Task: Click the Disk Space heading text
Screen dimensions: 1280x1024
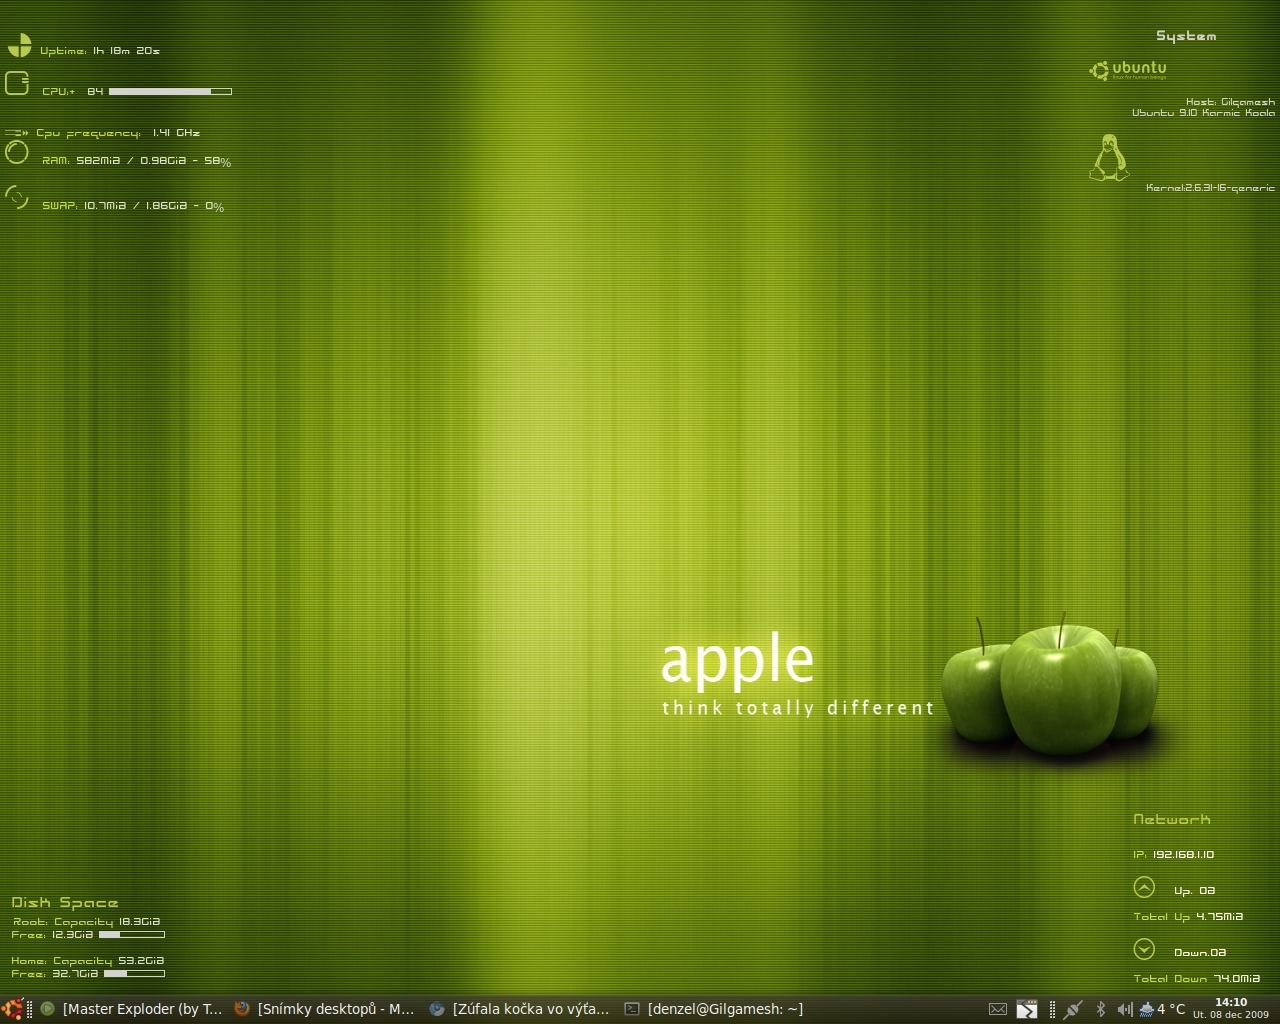Action: (65, 903)
